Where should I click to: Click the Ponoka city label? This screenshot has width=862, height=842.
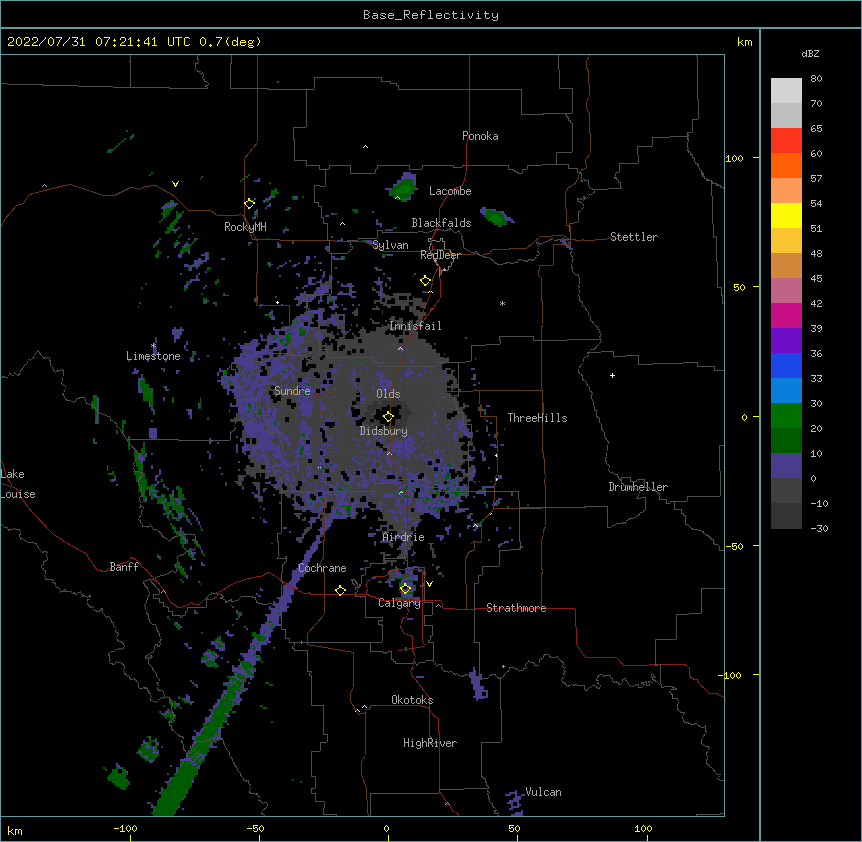(x=480, y=136)
